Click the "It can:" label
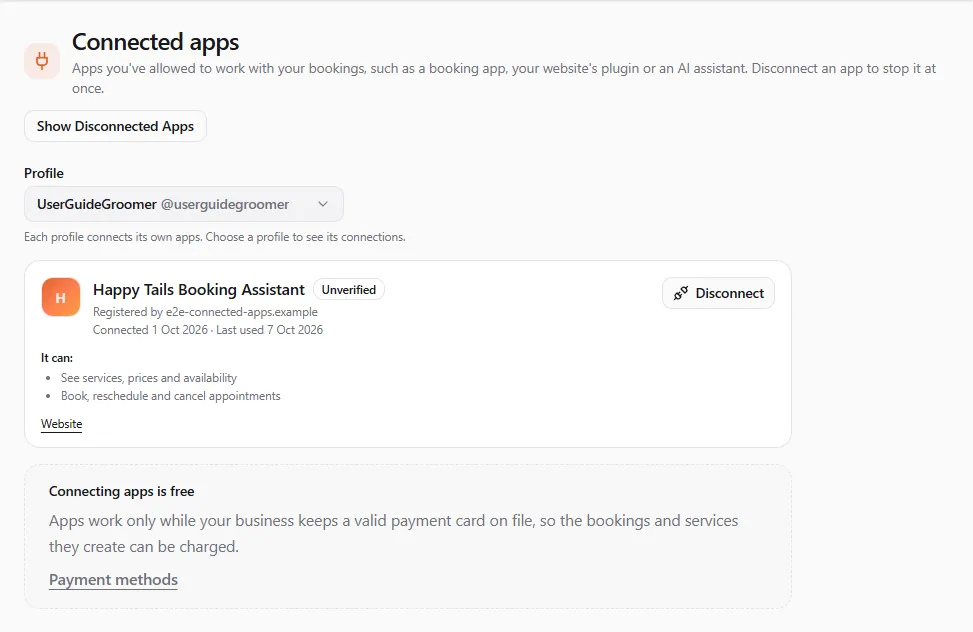 (x=57, y=358)
